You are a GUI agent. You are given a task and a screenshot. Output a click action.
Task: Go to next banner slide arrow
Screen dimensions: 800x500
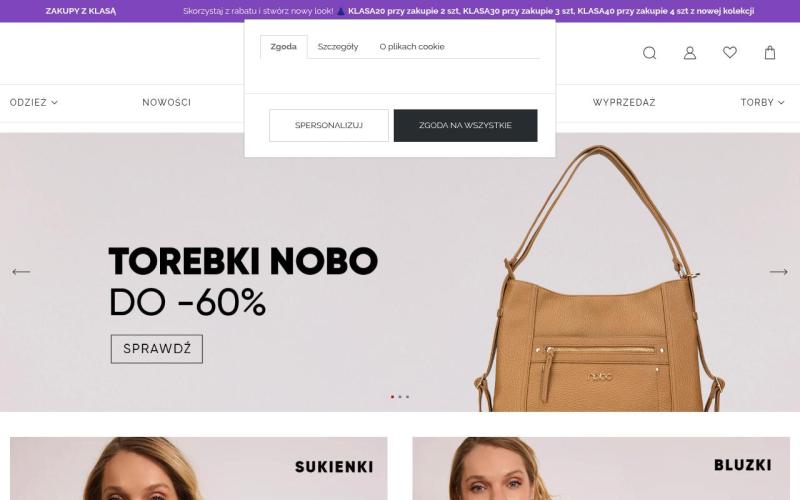pyautogui.click(x=779, y=272)
